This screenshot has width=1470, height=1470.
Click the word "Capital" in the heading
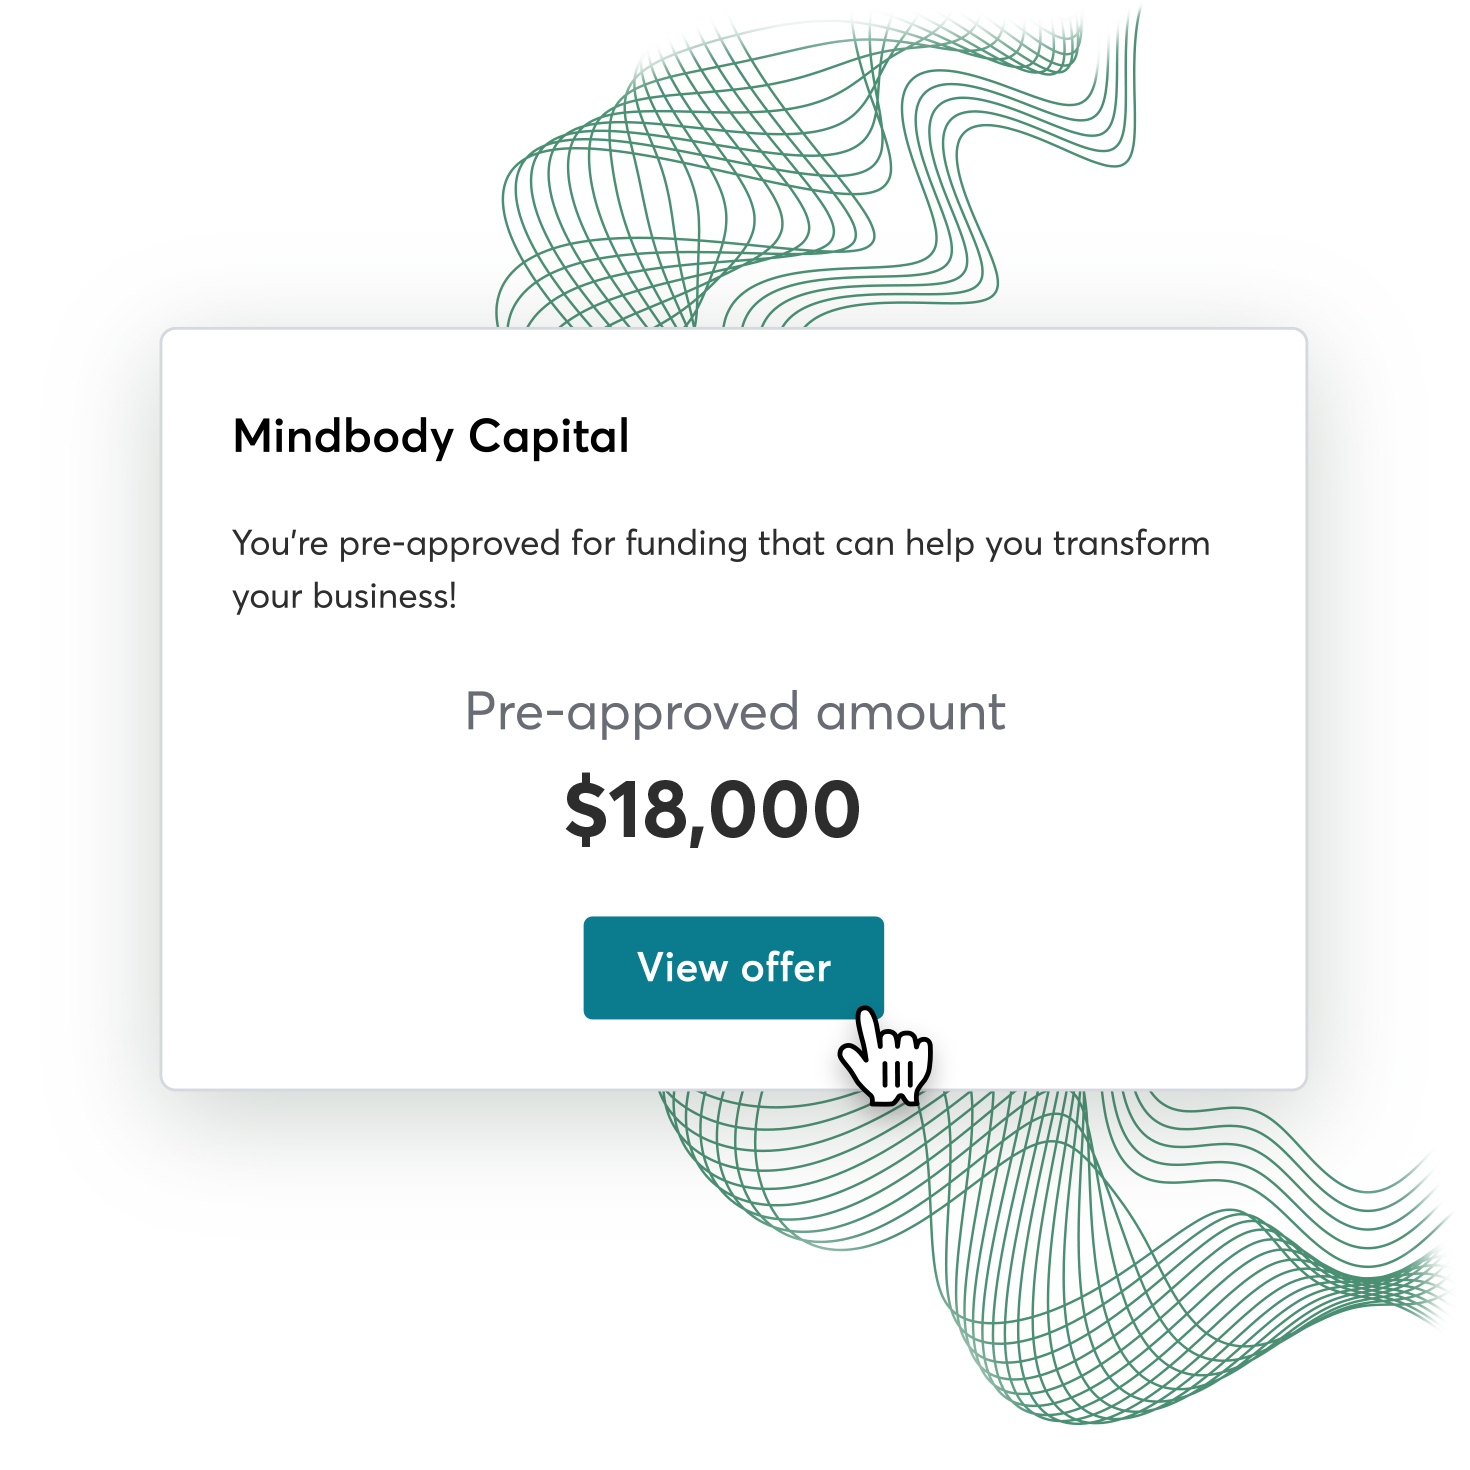tap(548, 437)
